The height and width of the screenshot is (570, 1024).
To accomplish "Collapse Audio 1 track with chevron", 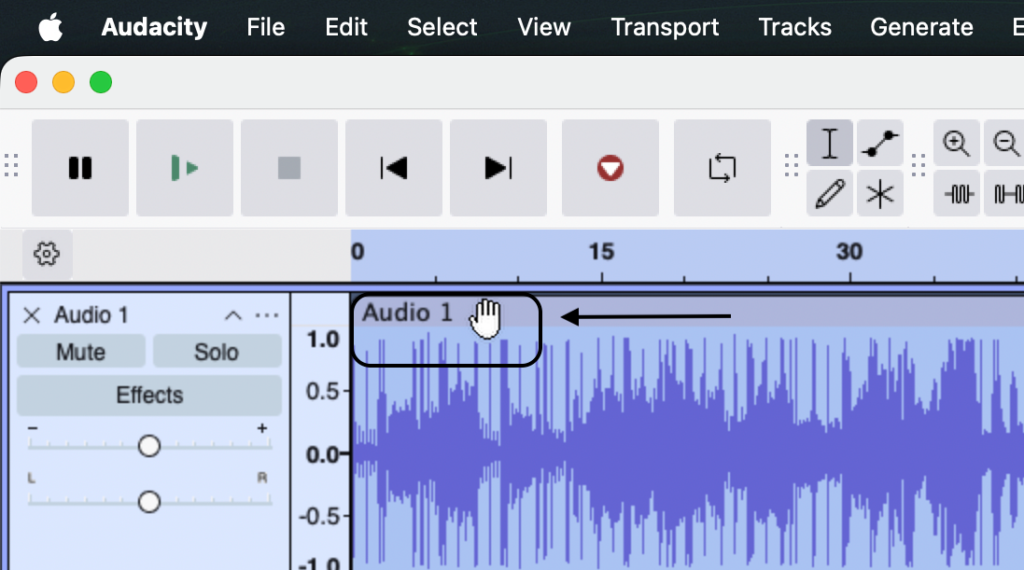I will coord(233,316).
